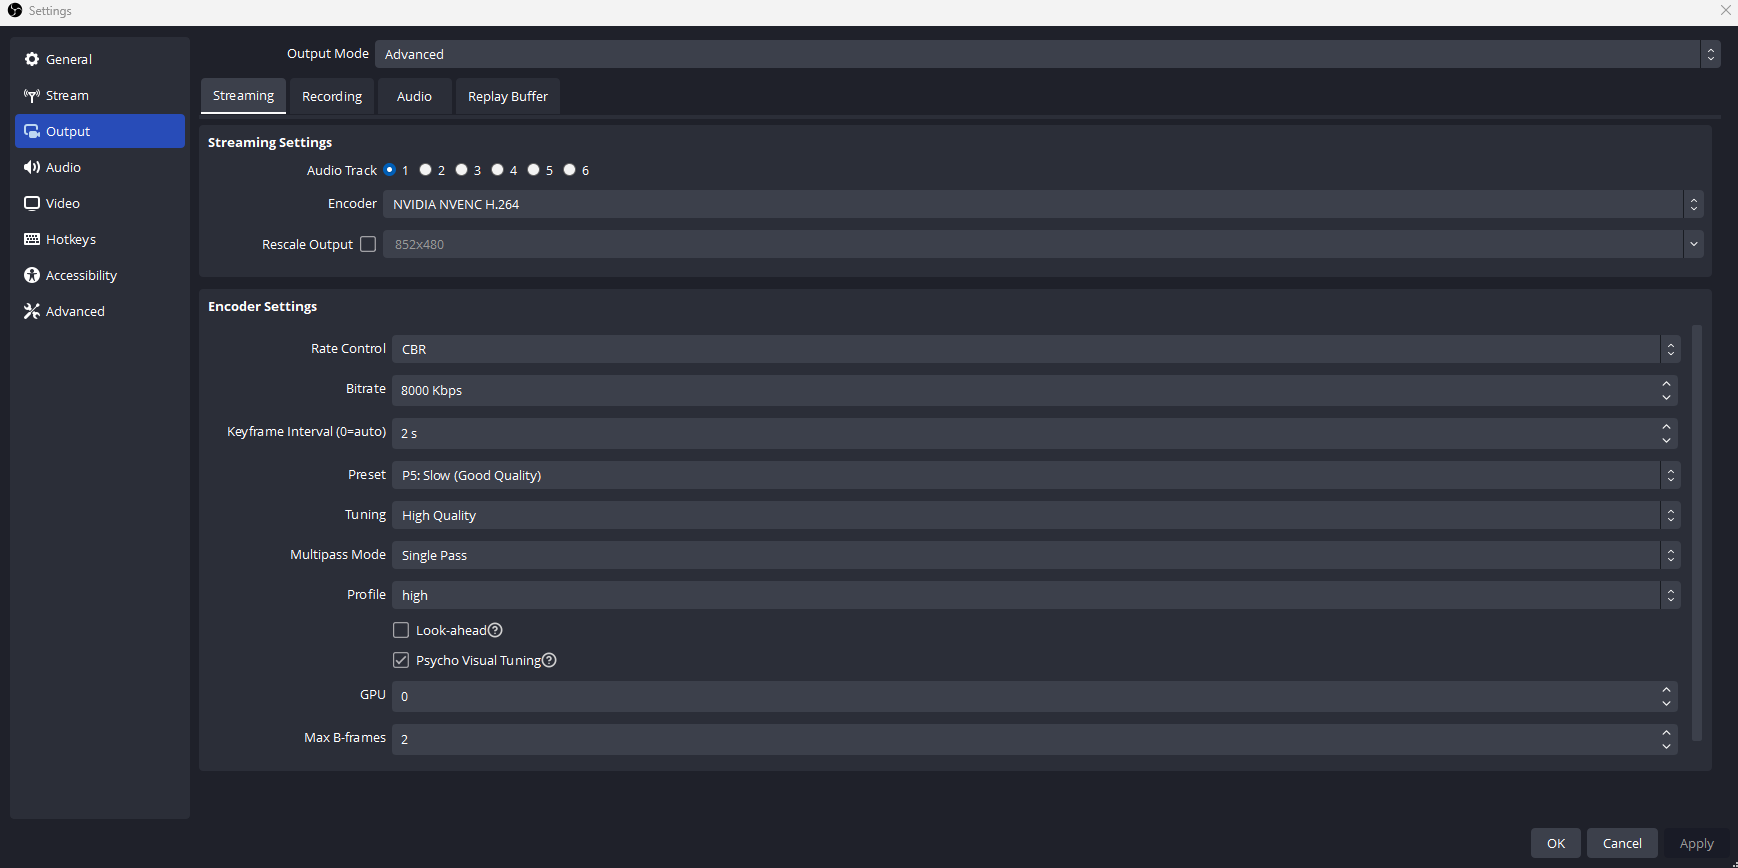Switch to the Streaming tab

point(243,96)
